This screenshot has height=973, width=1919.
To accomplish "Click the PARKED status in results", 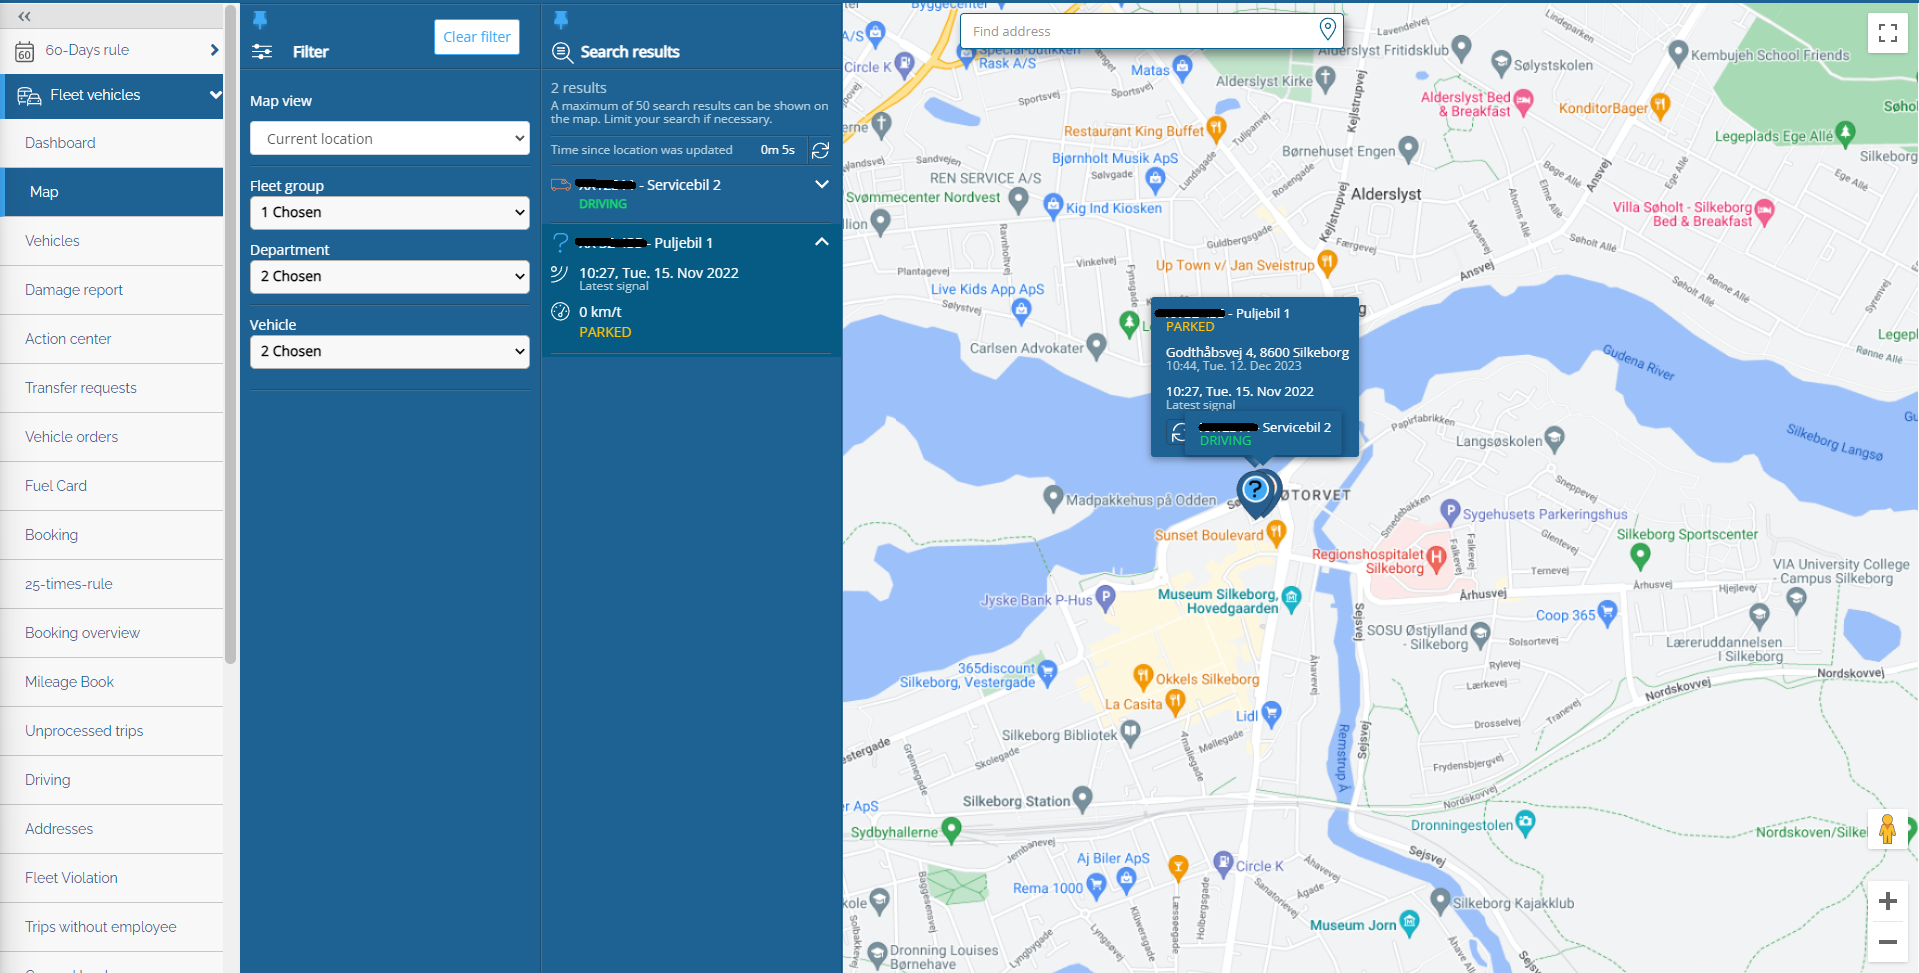I will 605,332.
